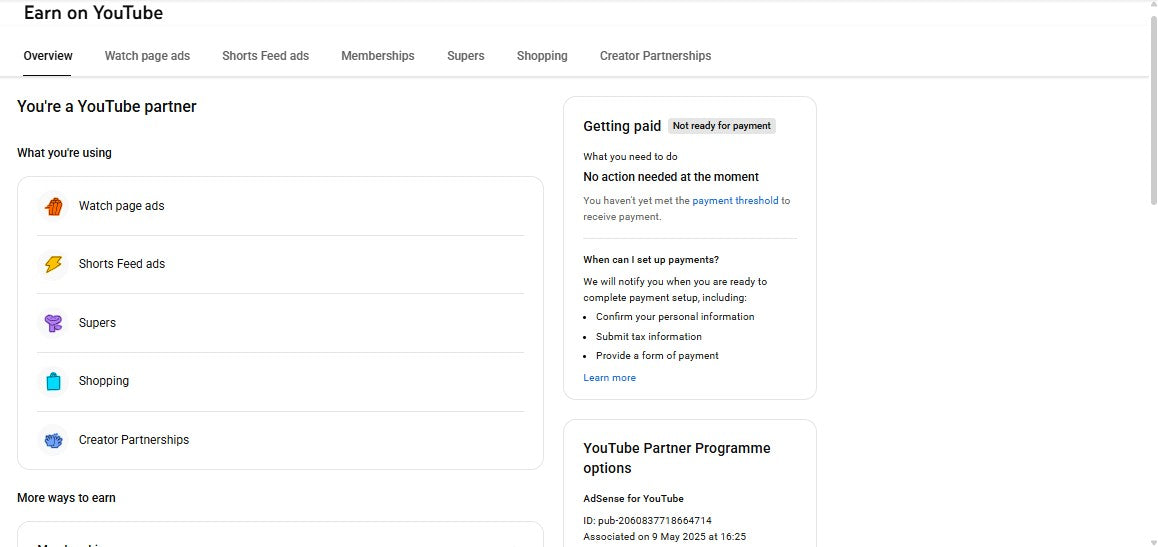Click the More ways to earn heading
The width and height of the screenshot is (1158, 547).
(x=66, y=498)
